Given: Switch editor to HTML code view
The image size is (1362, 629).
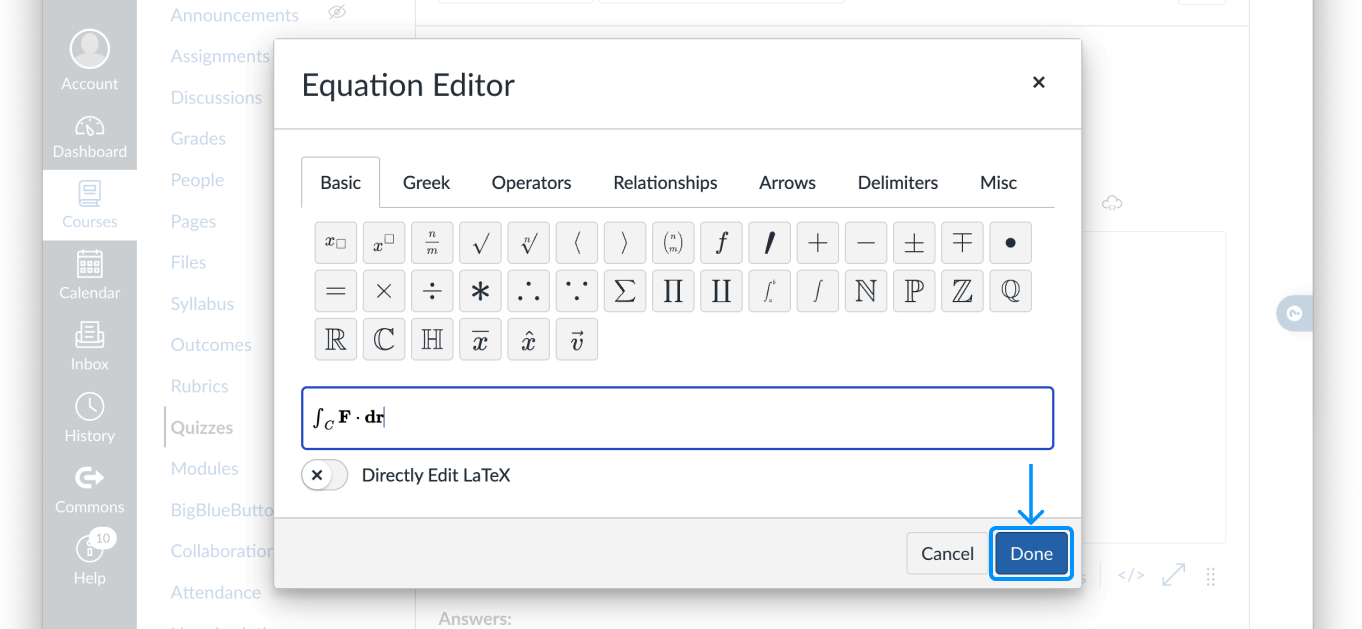Looking at the screenshot, I should tap(1131, 575).
